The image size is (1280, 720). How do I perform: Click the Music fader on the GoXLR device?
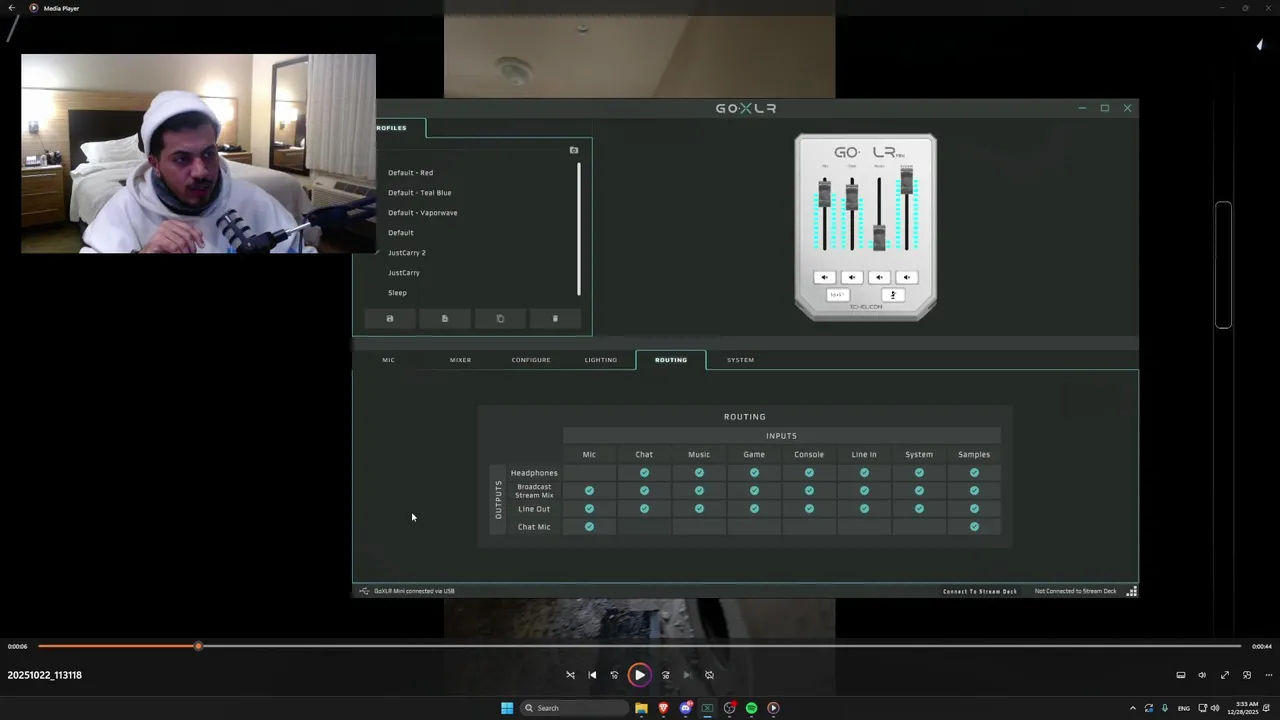(x=879, y=236)
